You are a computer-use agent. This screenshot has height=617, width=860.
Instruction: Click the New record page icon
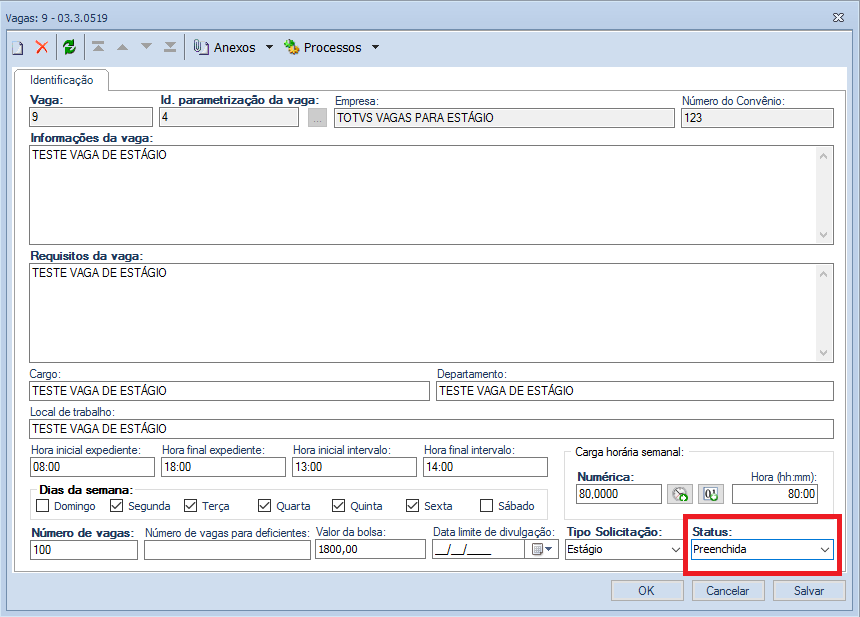click(18, 48)
